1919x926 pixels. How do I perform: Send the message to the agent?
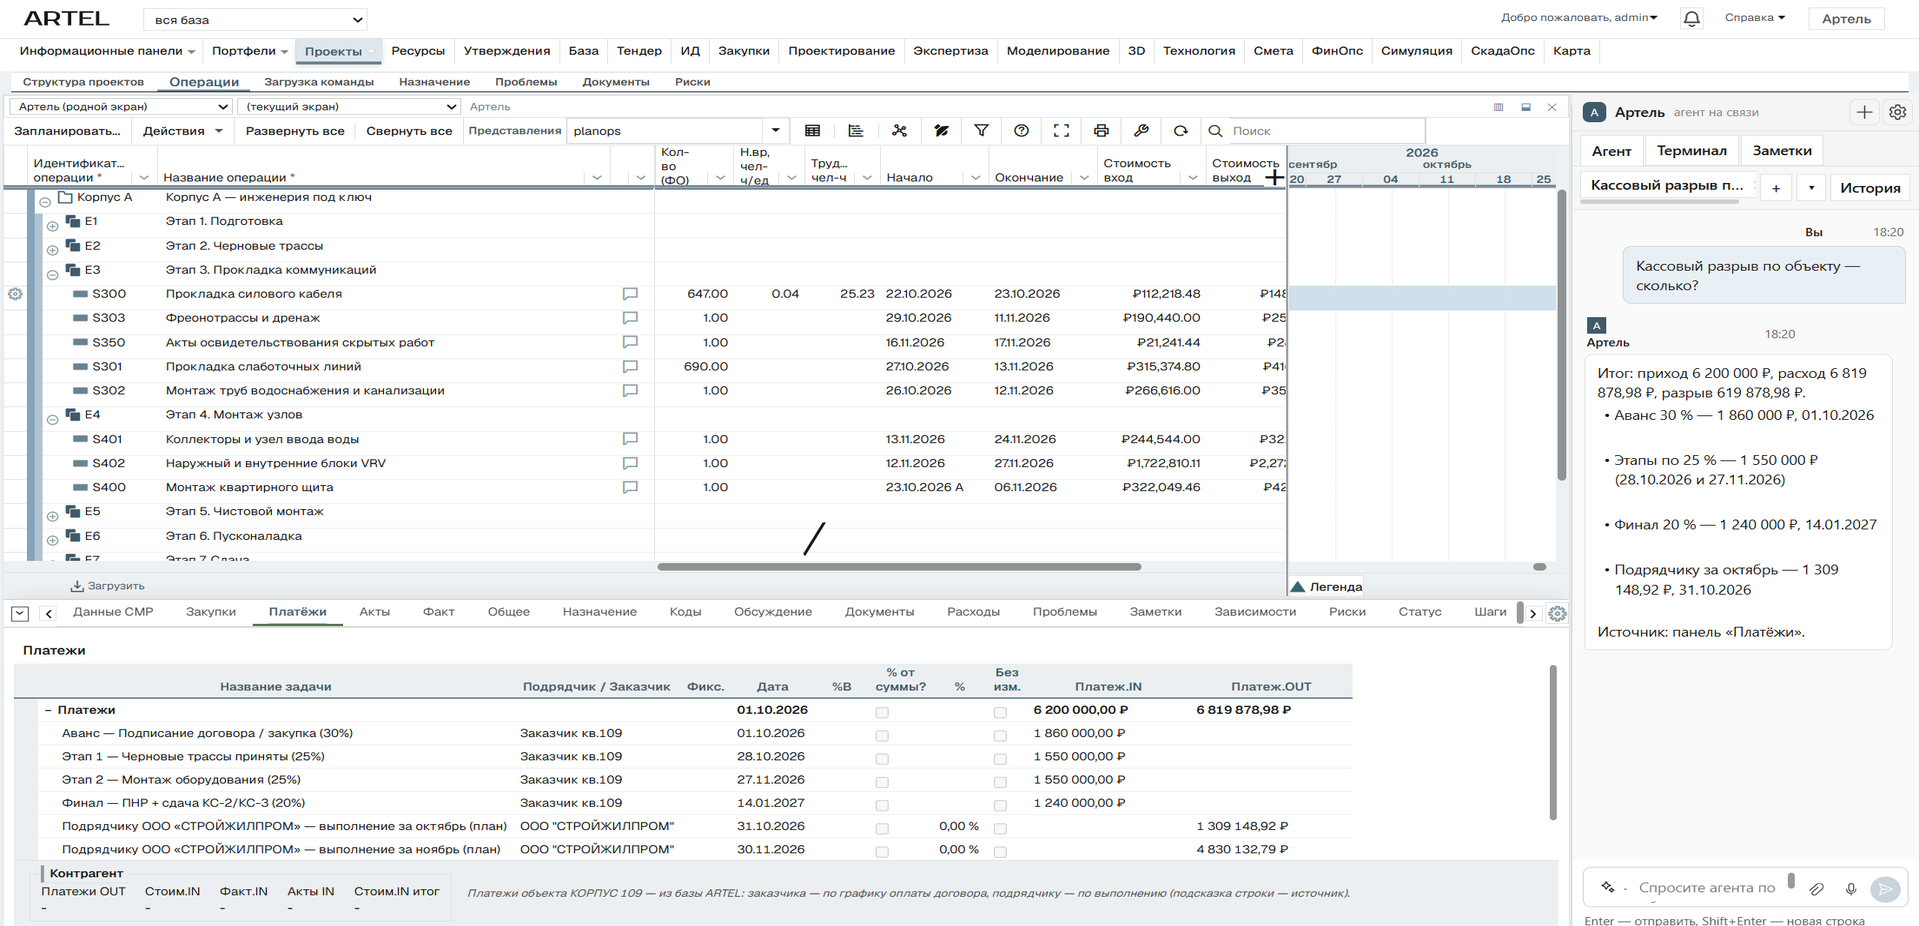click(x=1885, y=888)
